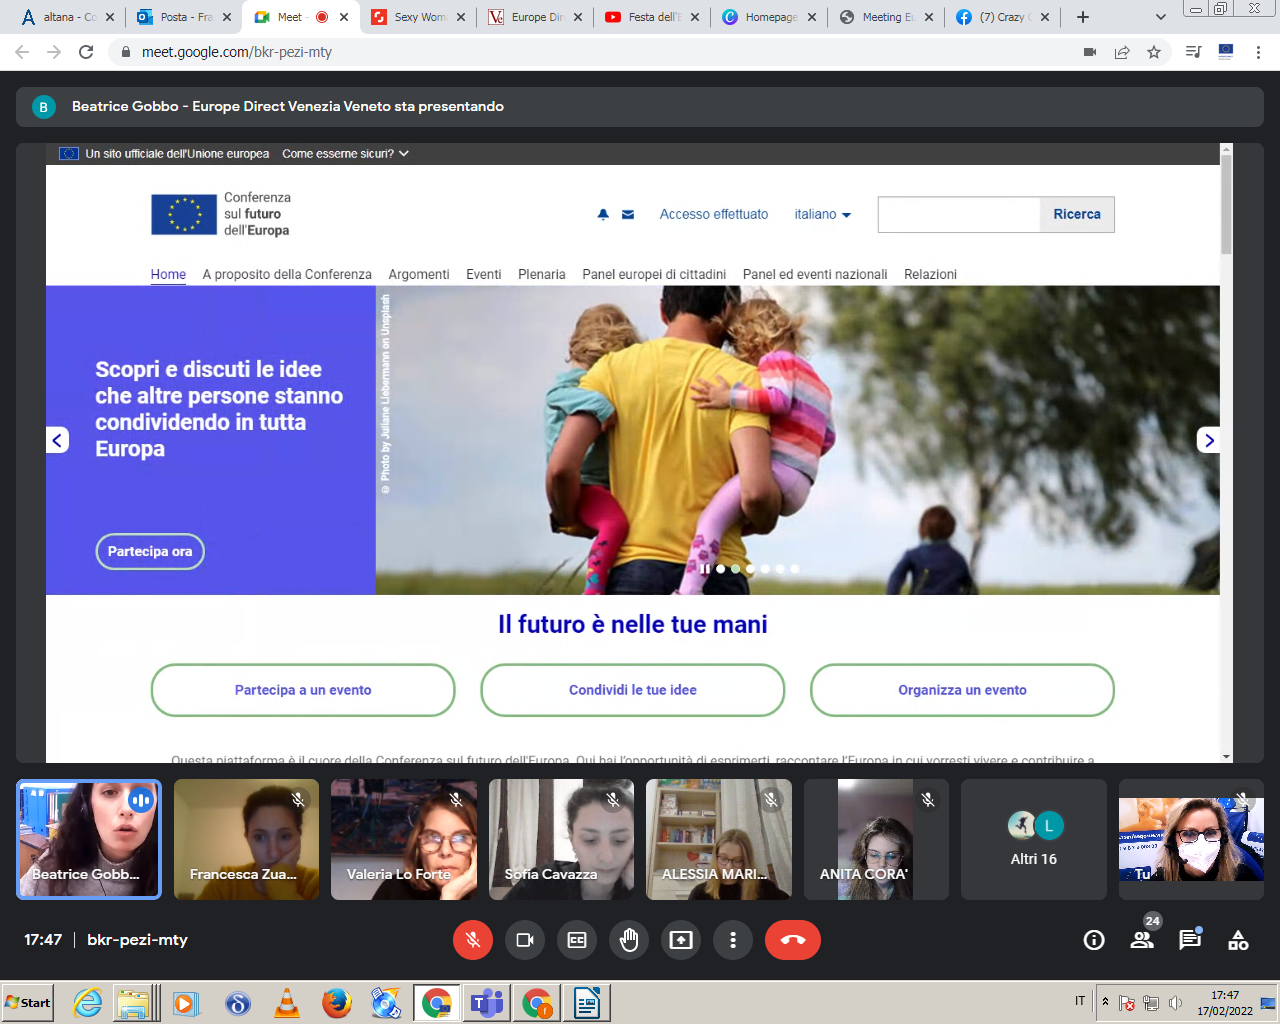
Task: Click the Present now screen share icon
Action: [x=681, y=940]
